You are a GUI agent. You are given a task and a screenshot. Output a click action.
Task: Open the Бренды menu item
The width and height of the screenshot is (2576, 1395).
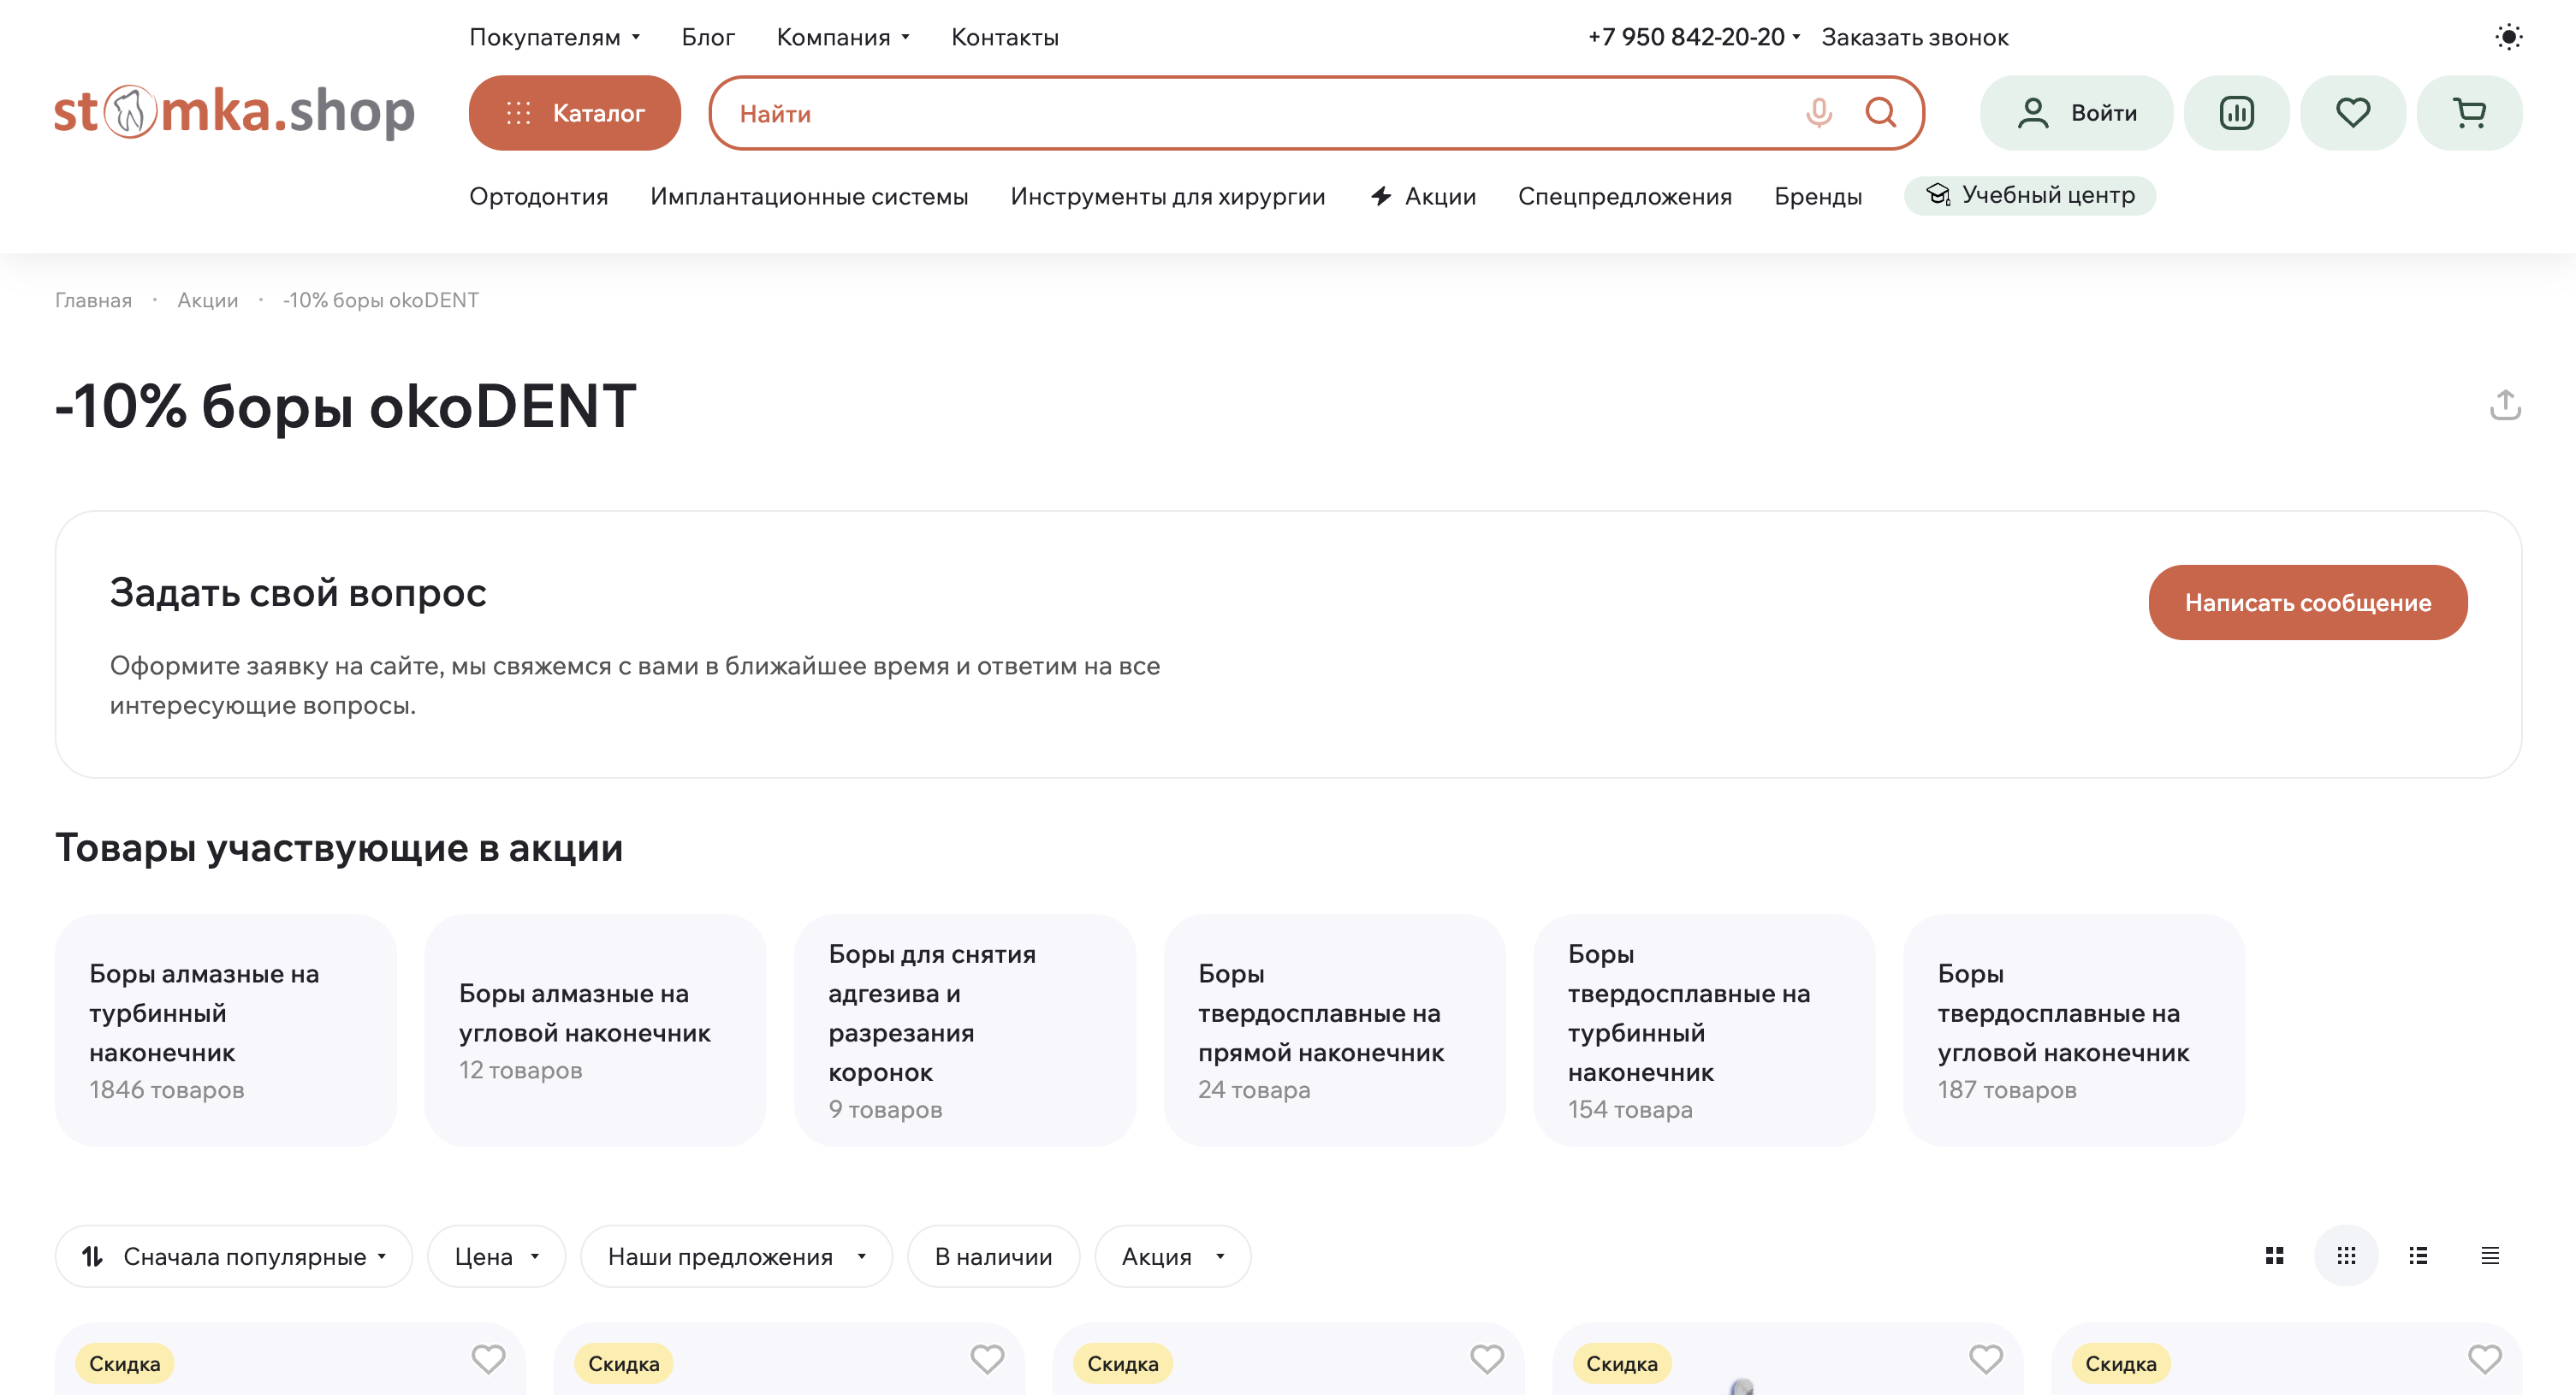click(1817, 196)
